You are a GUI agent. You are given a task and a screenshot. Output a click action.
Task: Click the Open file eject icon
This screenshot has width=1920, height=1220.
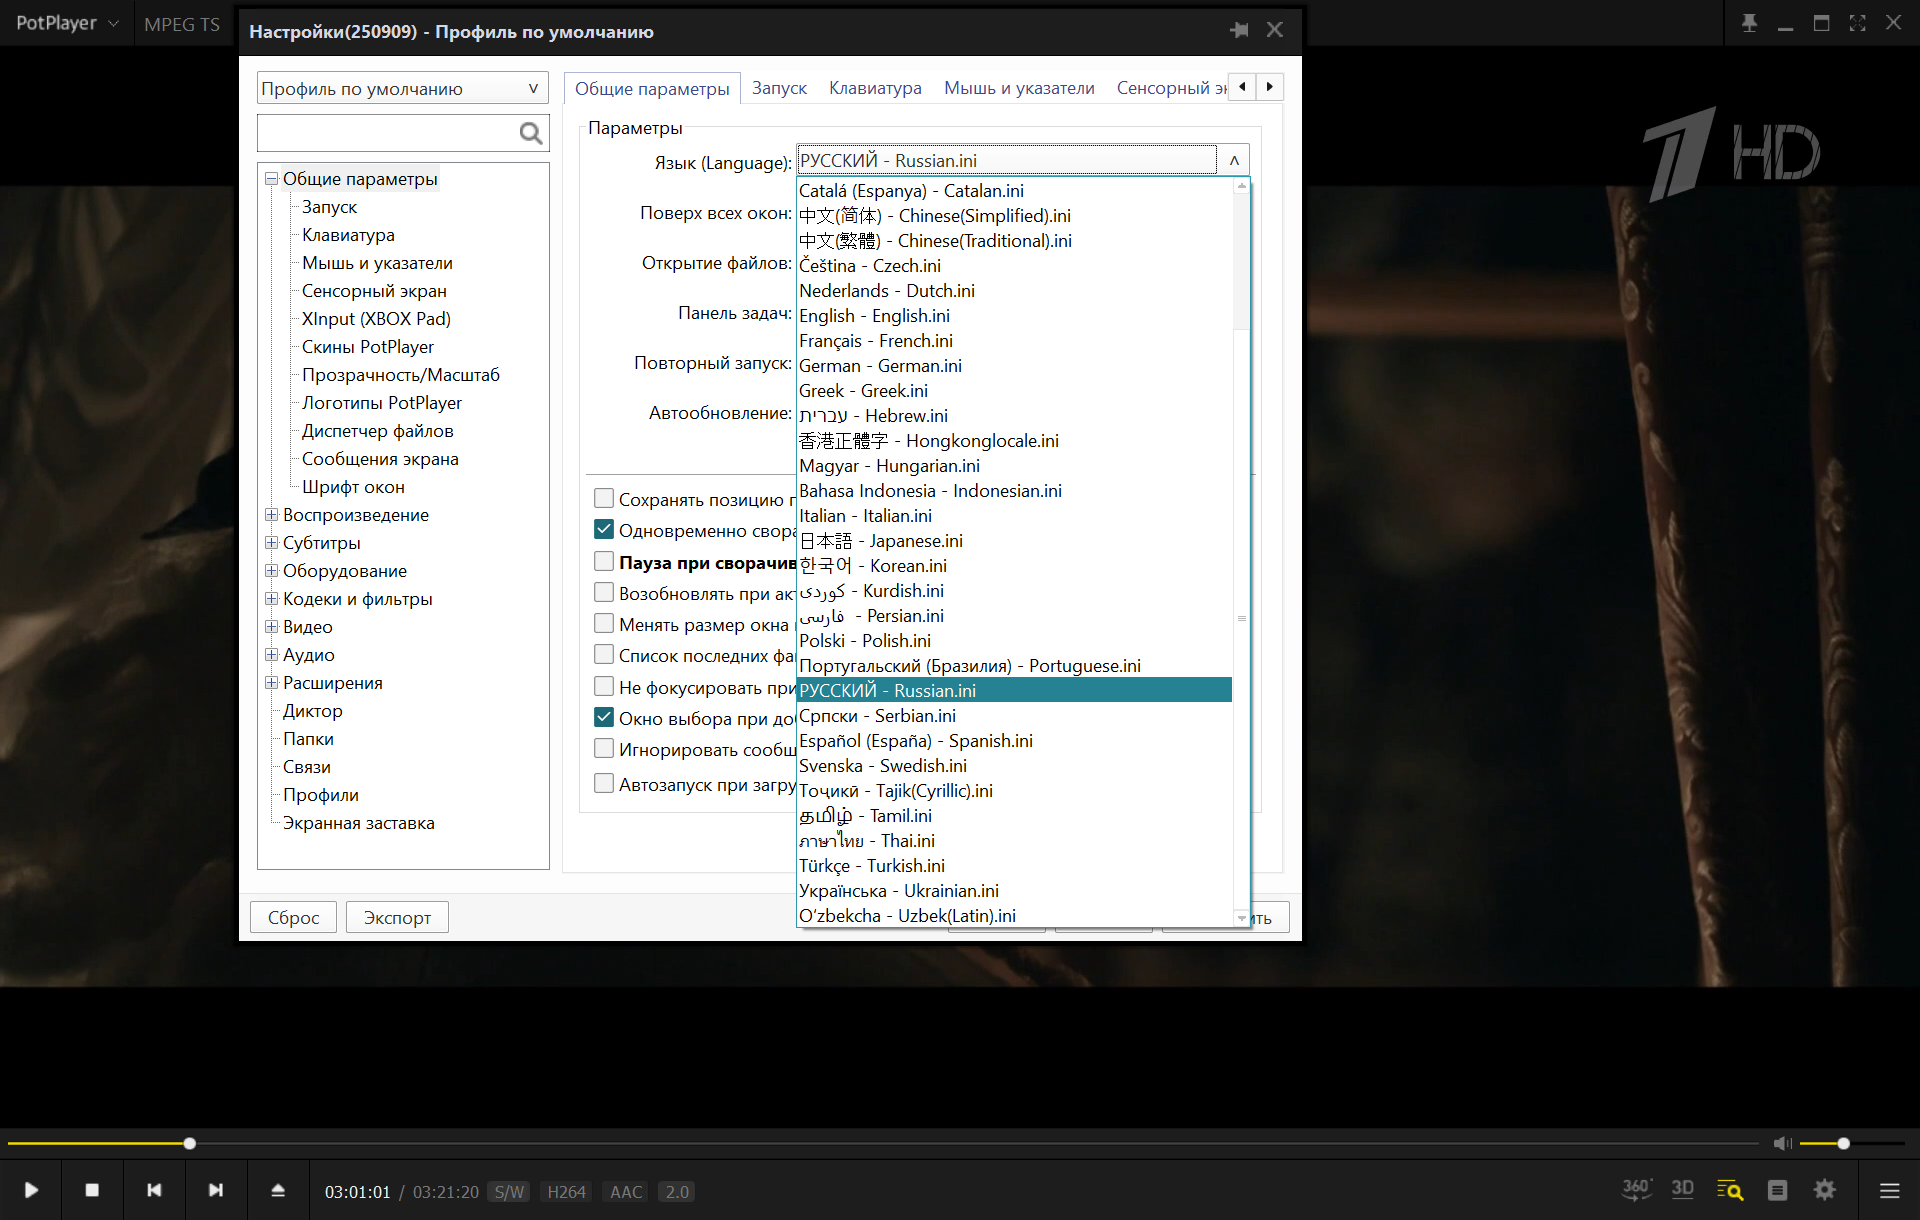(x=278, y=1190)
